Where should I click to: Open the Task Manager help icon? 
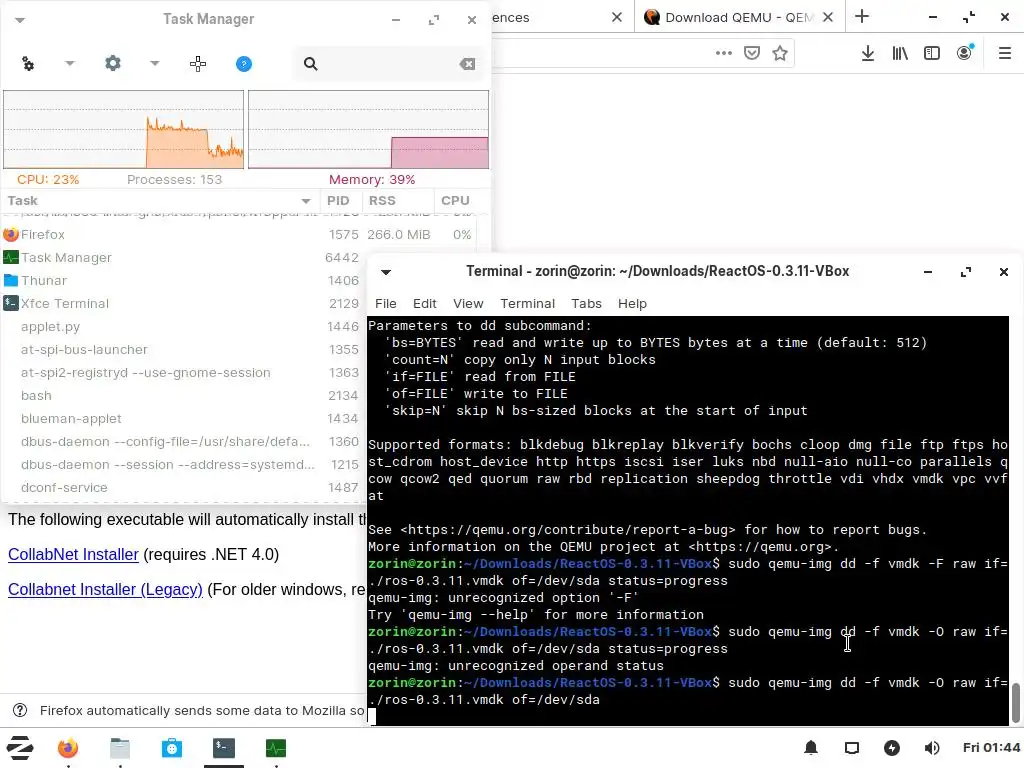(x=244, y=63)
